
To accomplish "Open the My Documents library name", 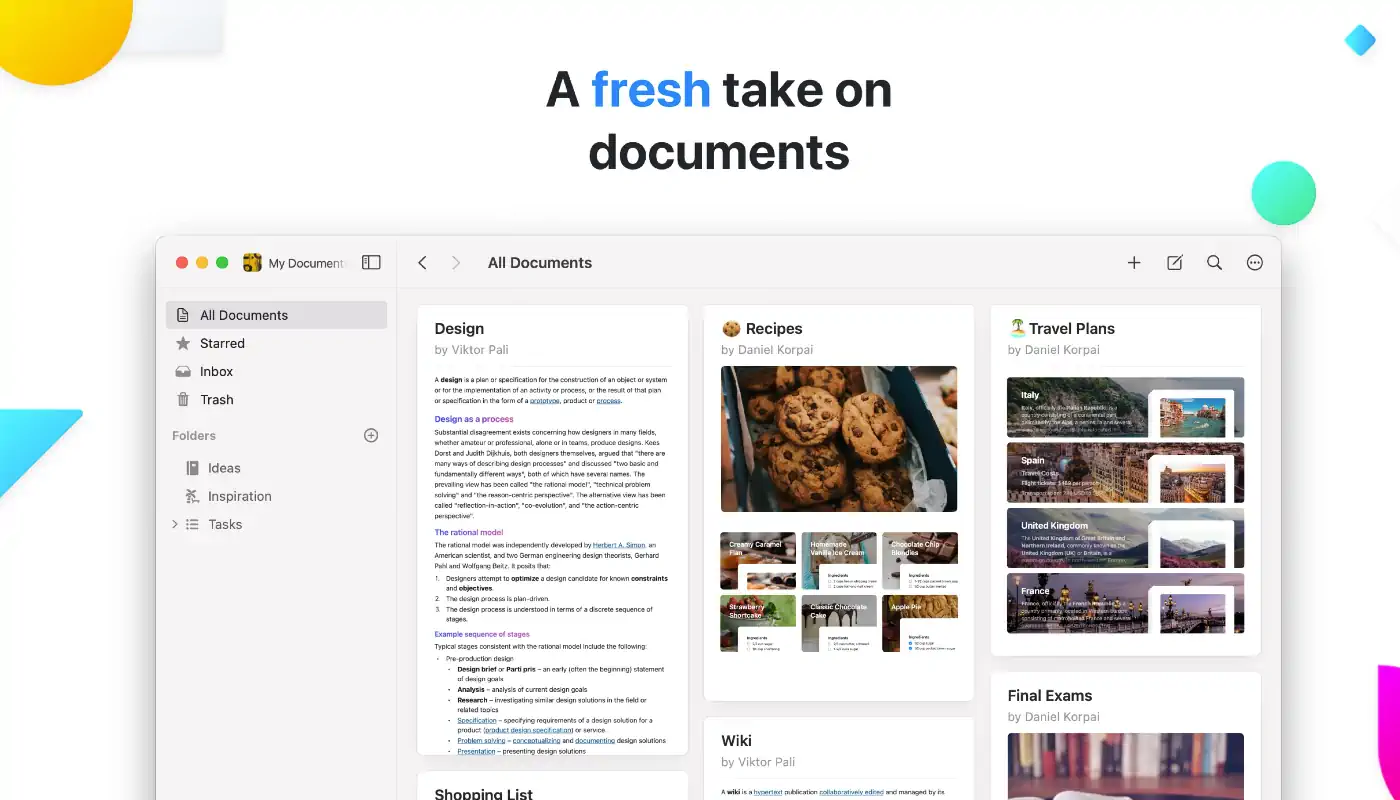I will coord(307,263).
